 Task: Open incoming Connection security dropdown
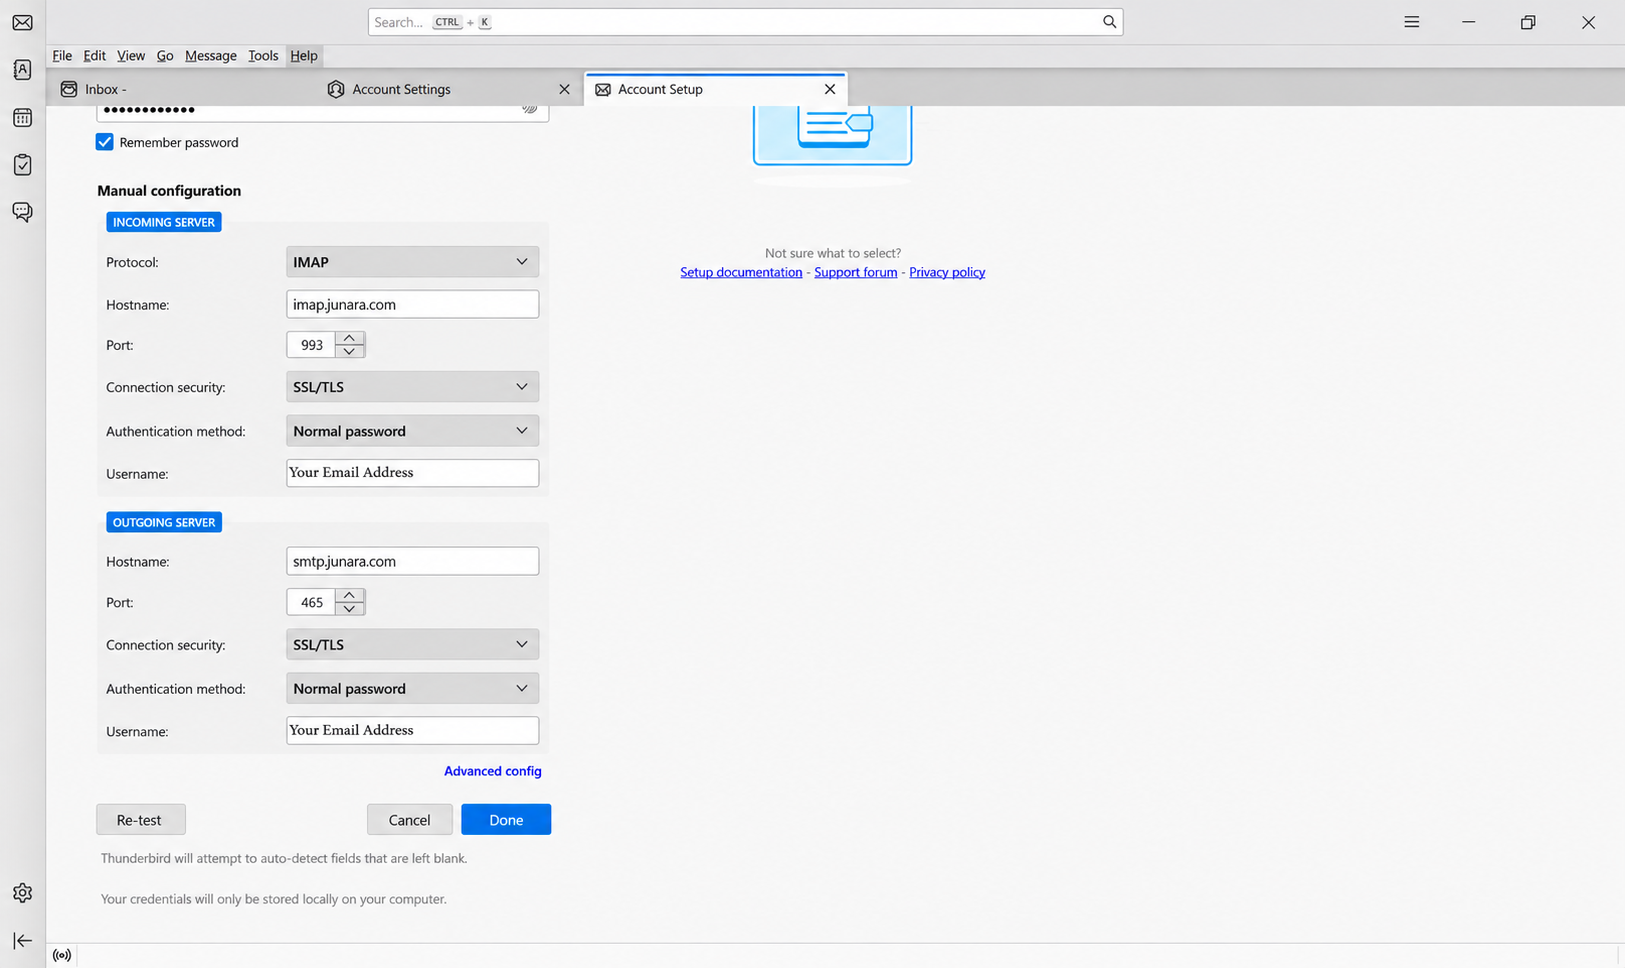click(412, 387)
